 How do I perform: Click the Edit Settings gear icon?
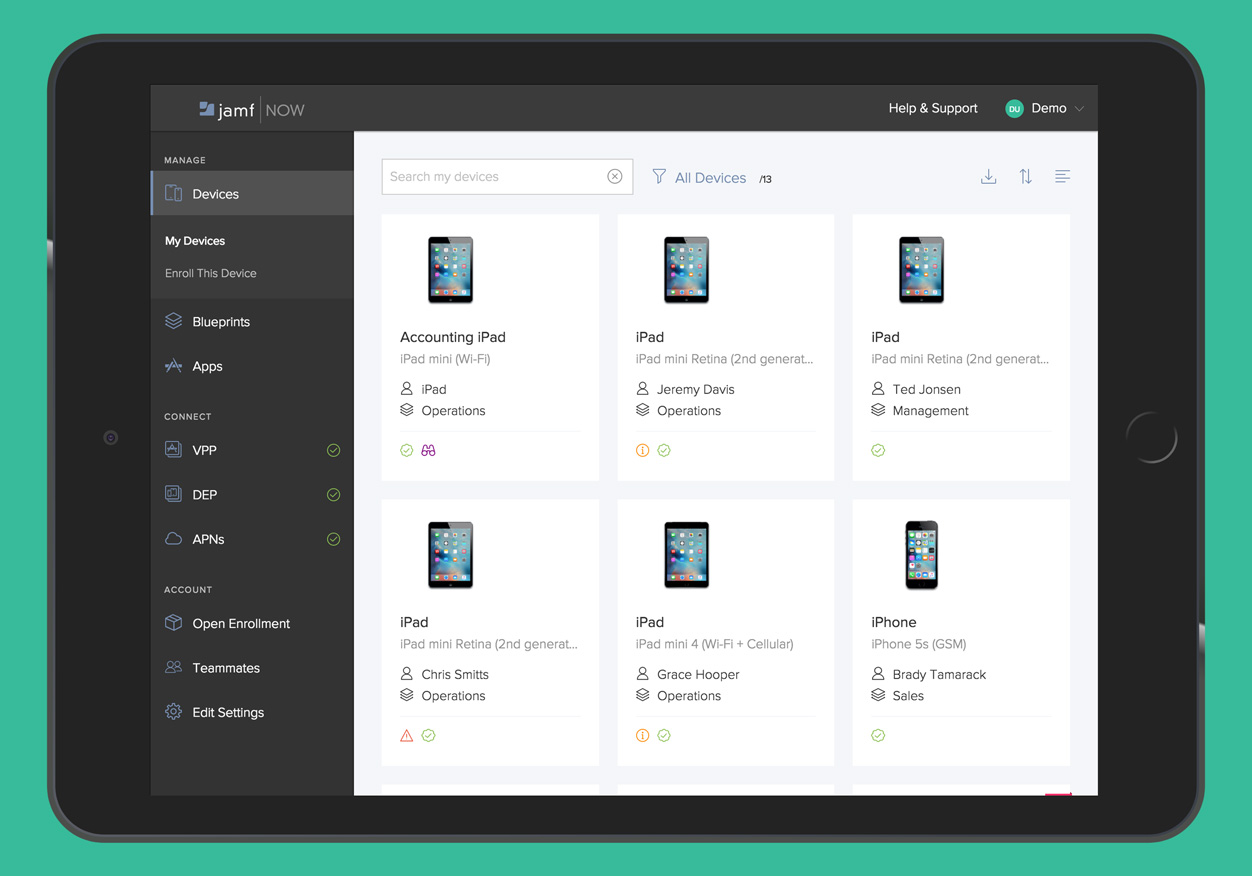pos(173,712)
